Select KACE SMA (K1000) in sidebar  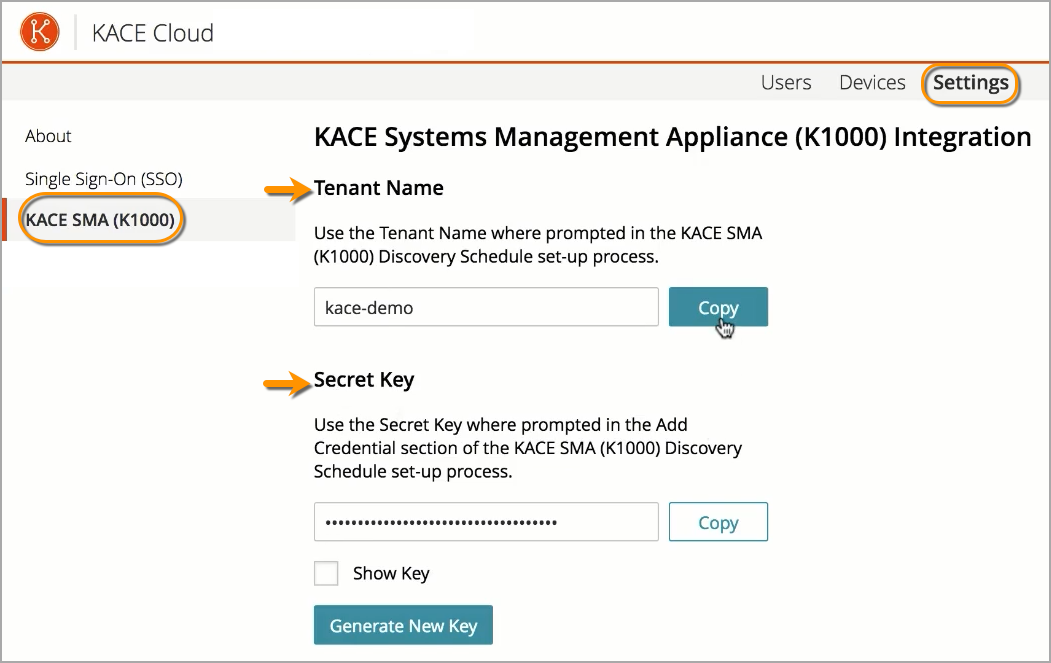(x=100, y=220)
